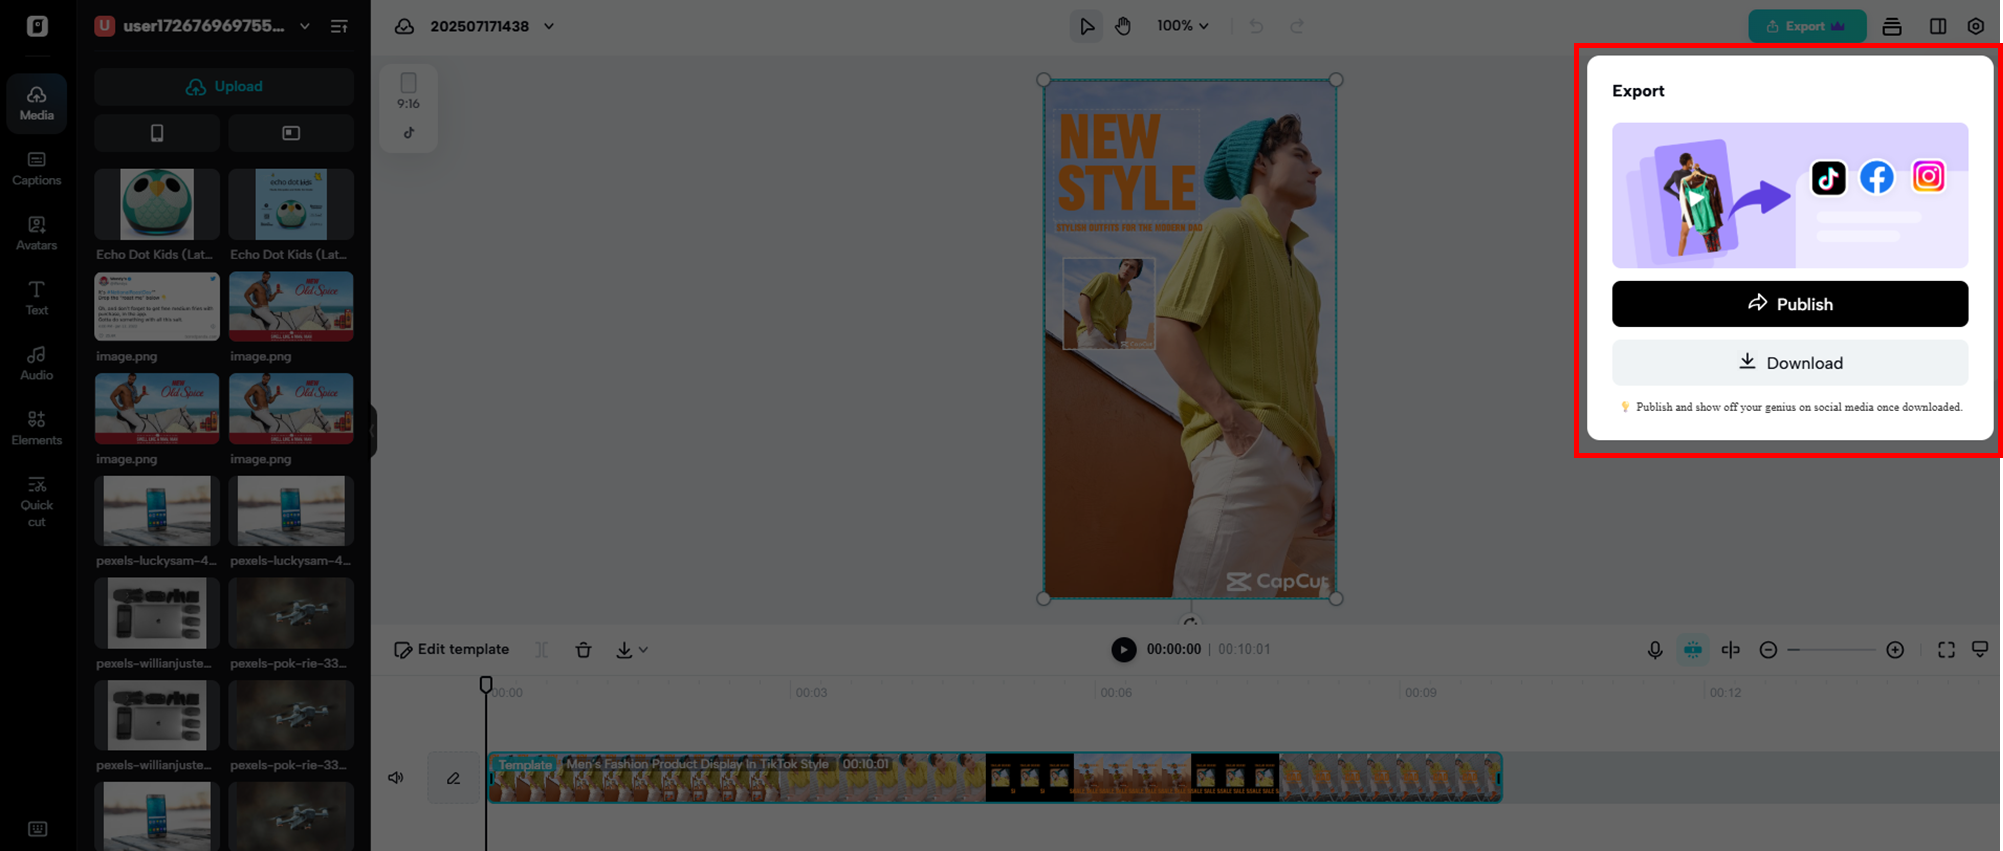
Task: Choose the pointer select tool
Action: (x=1086, y=26)
